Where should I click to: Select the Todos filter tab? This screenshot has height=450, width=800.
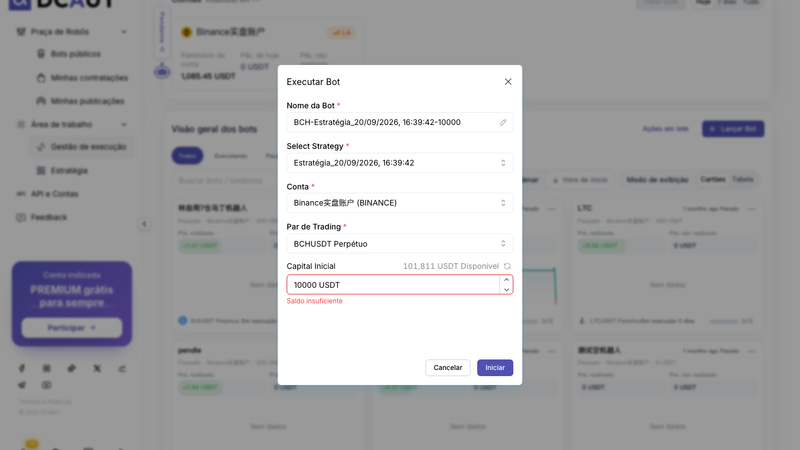tap(187, 156)
